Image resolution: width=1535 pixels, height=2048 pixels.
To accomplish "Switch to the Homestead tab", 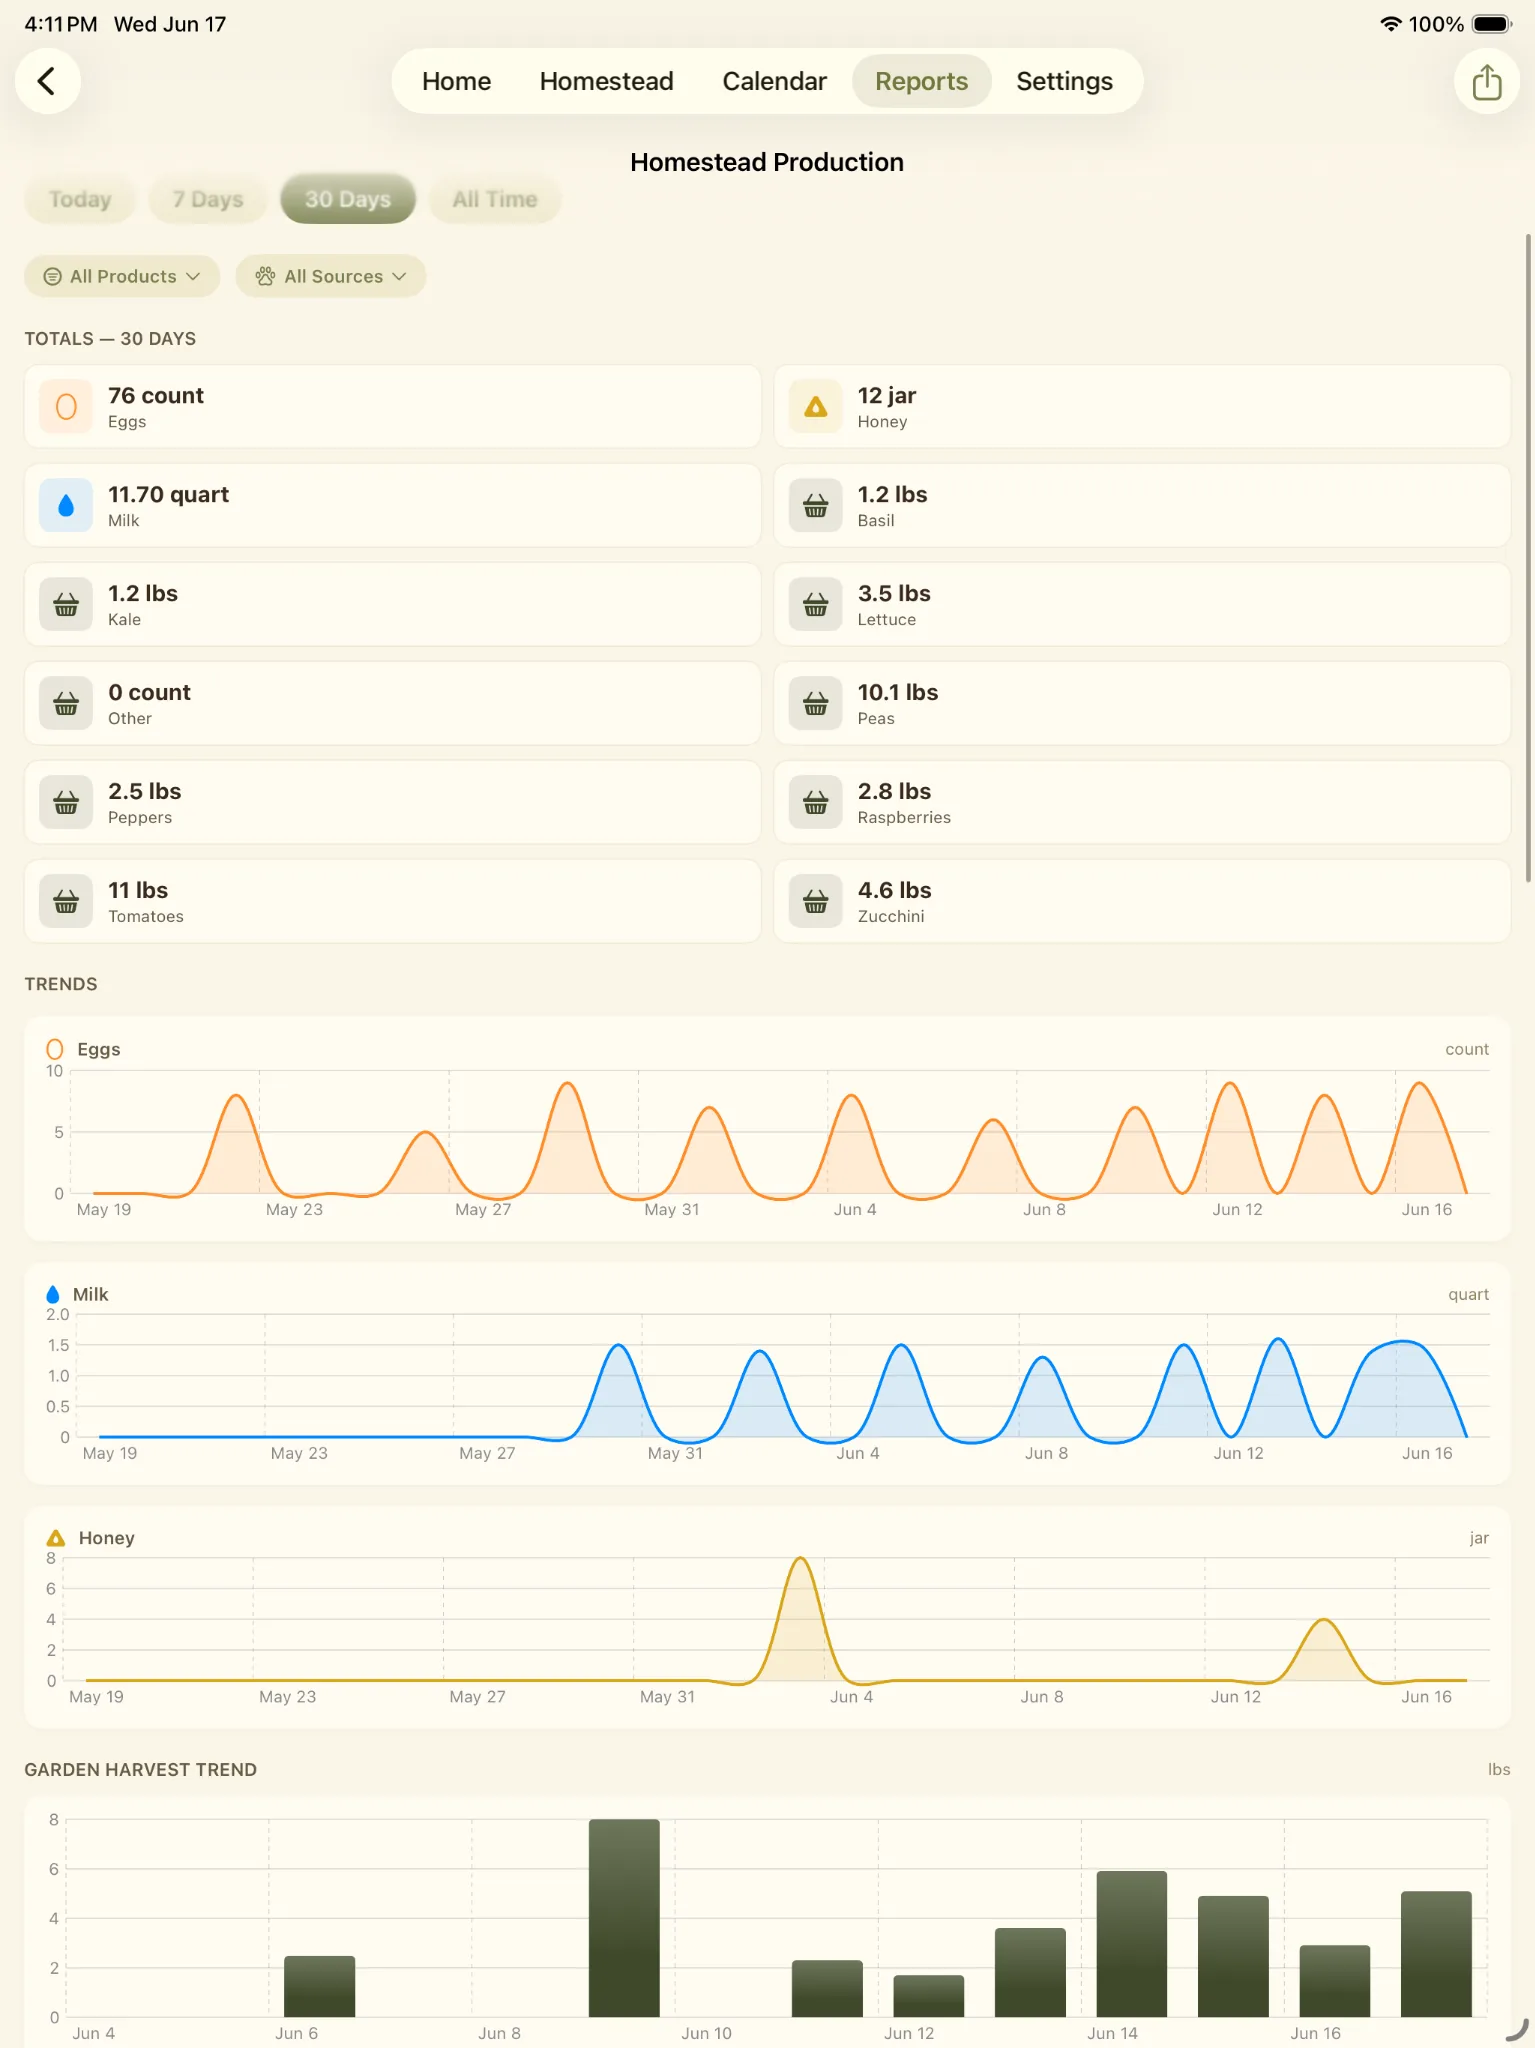I will click(x=606, y=81).
